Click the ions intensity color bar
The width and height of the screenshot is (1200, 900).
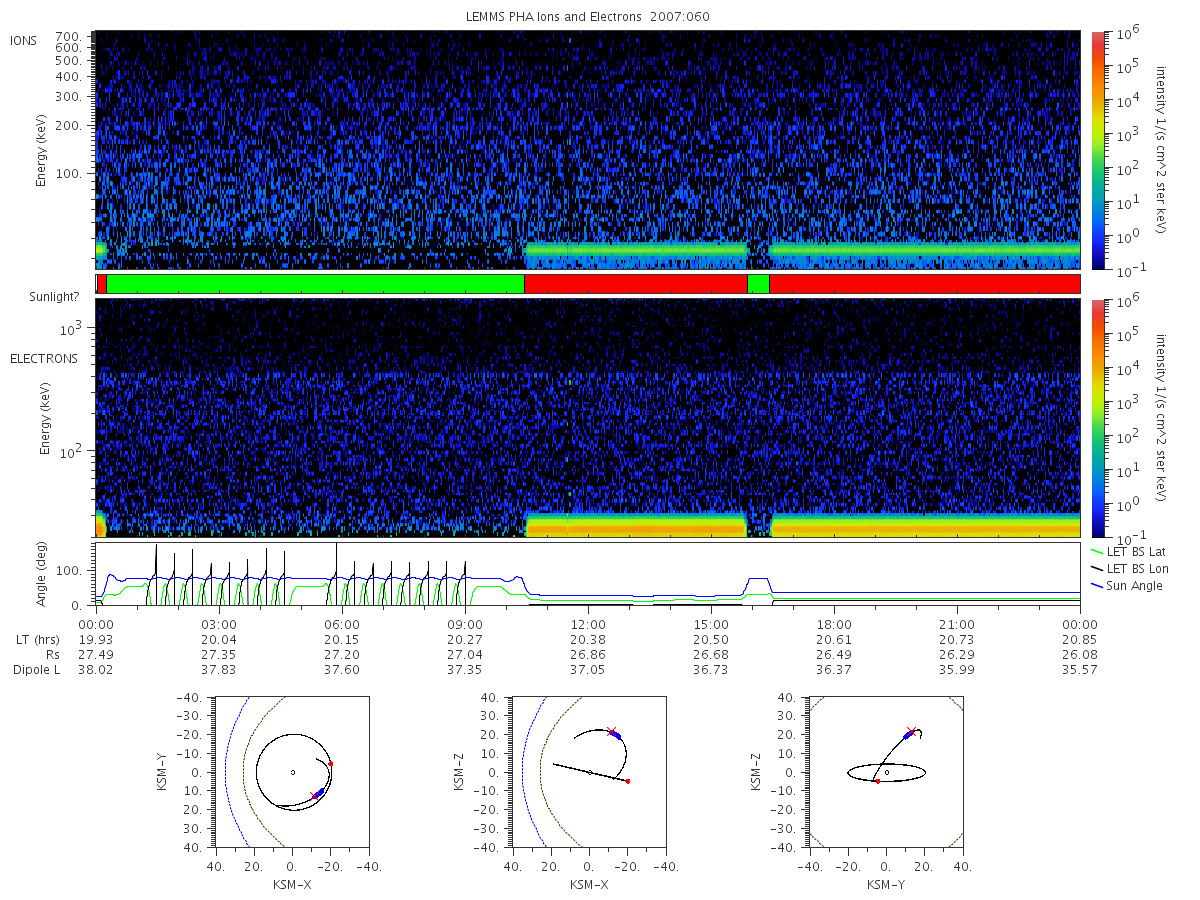(x=1097, y=150)
